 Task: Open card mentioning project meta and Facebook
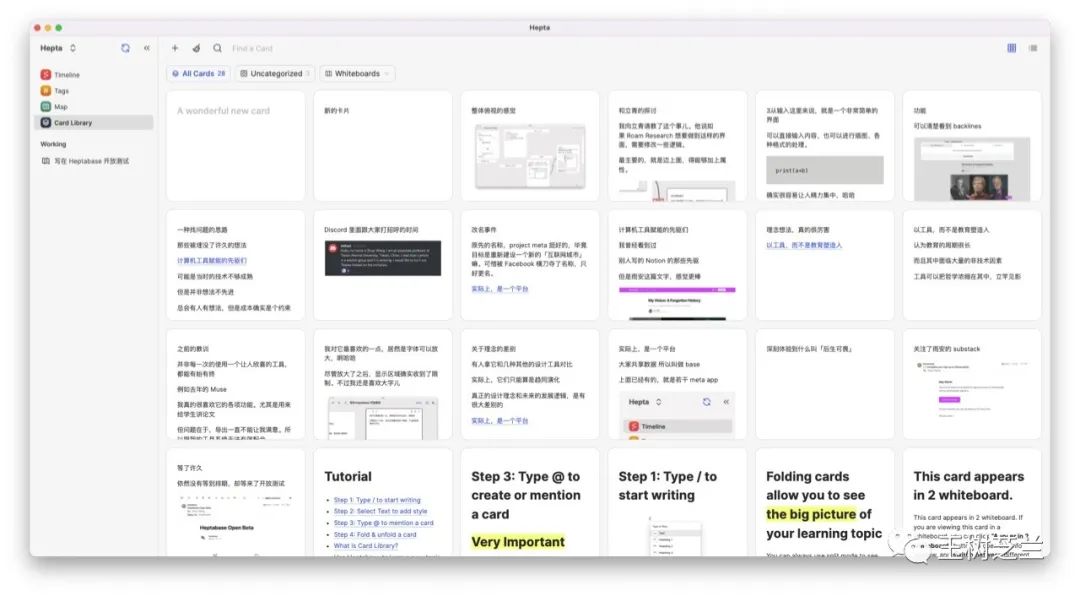coord(530,265)
